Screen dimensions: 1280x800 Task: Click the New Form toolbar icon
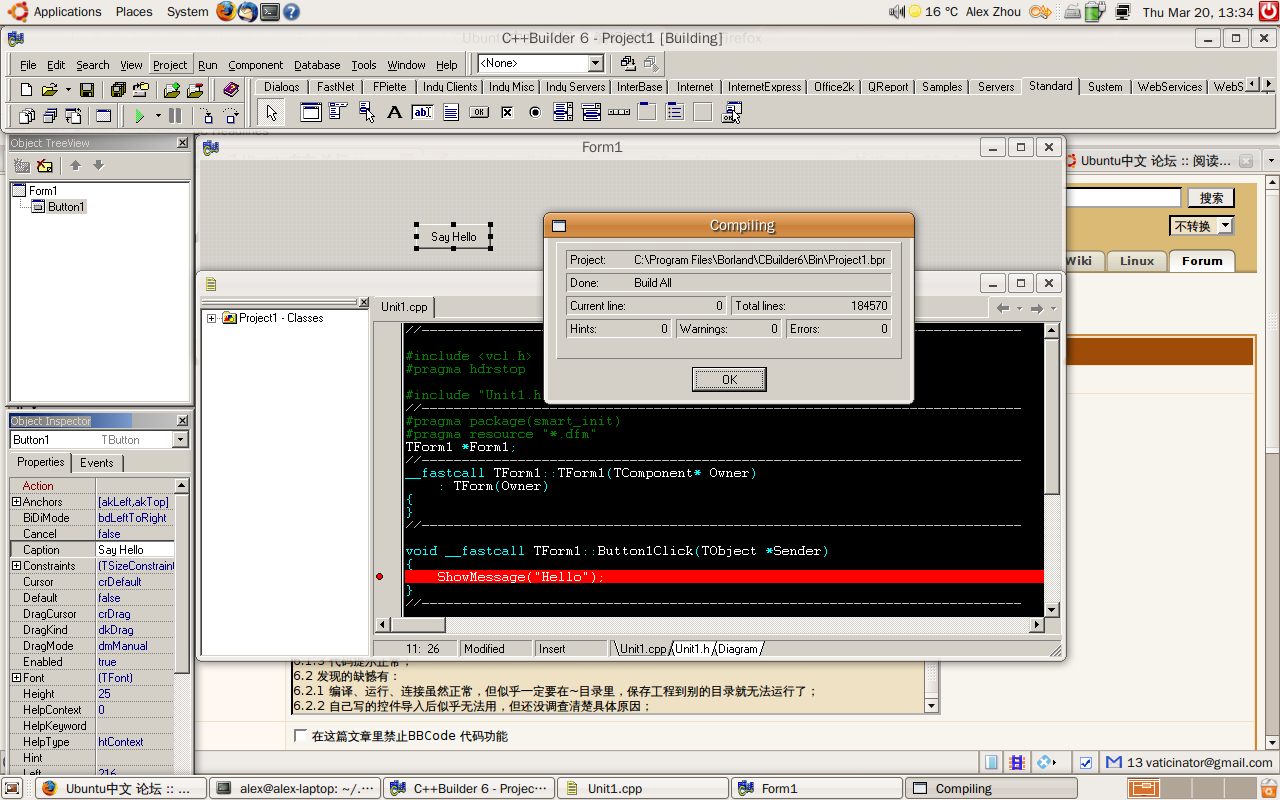pos(104,116)
